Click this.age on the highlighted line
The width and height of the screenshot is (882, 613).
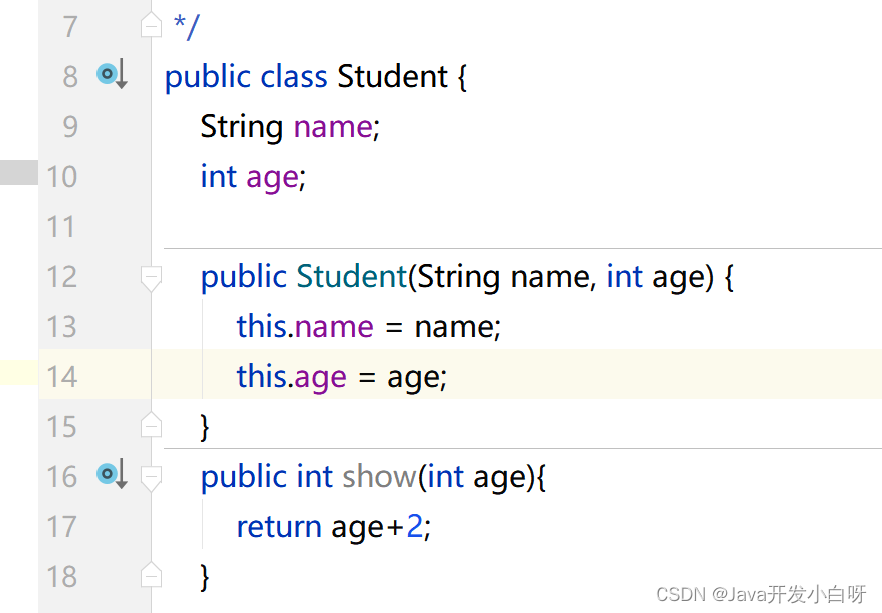[x=291, y=377]
